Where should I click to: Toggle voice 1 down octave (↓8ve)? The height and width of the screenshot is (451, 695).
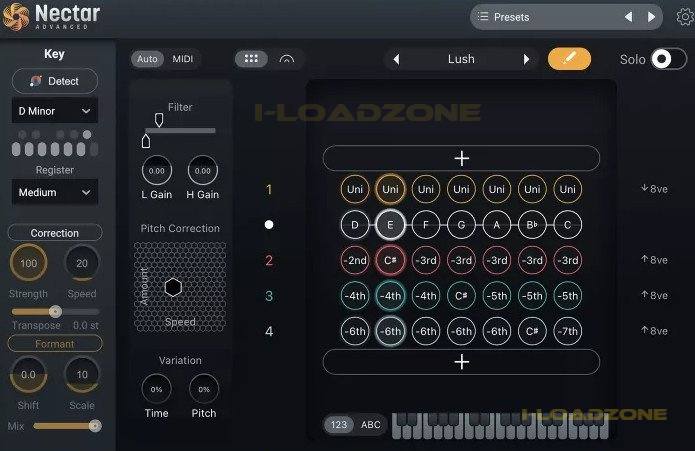(x=654, y=189)
